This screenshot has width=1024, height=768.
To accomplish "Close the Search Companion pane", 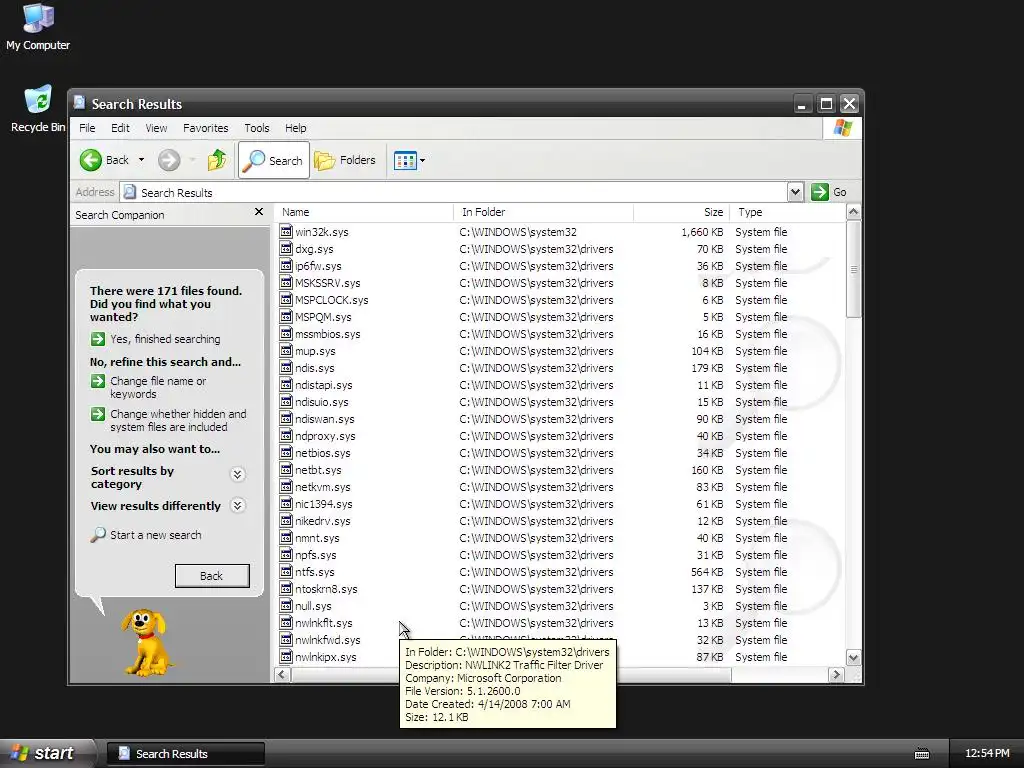I will pos(259,212).
